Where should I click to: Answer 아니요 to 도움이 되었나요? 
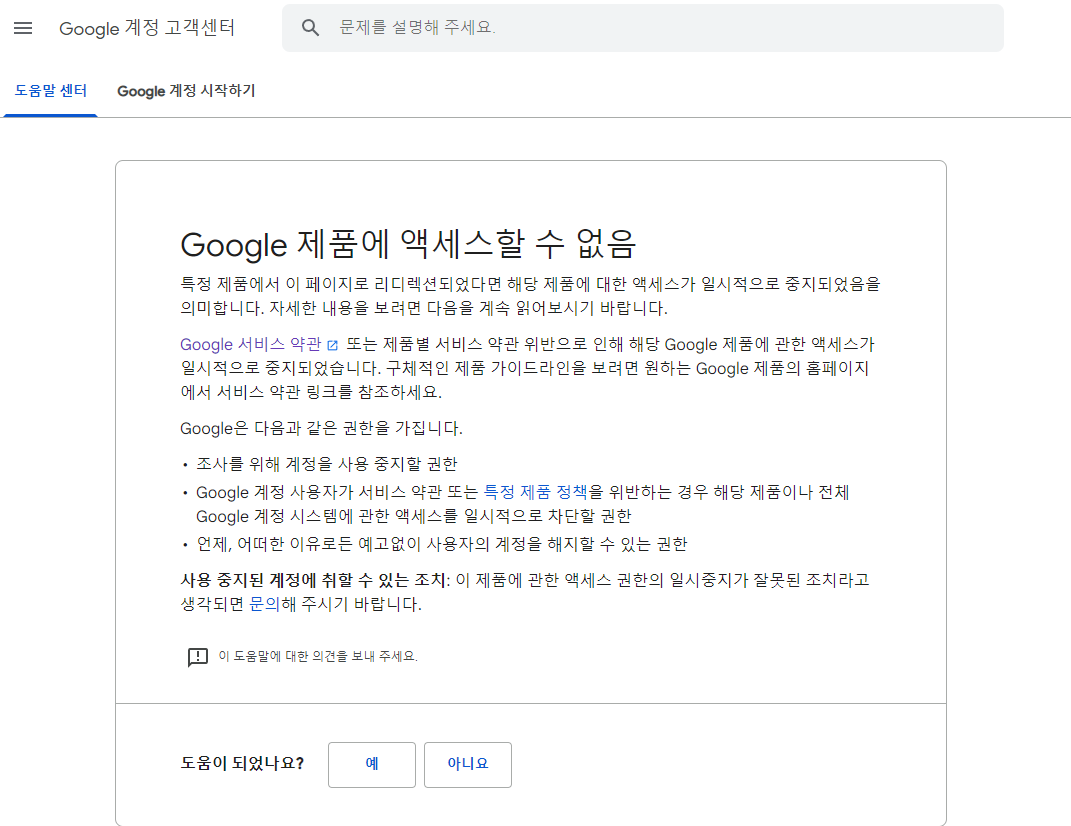(x=468, y=765)
